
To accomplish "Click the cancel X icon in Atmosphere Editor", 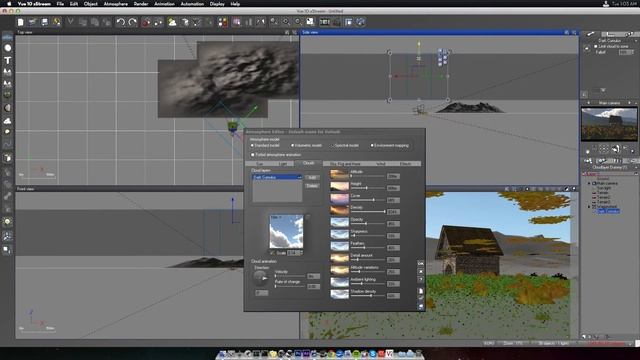I will click(x=421, y=271).
